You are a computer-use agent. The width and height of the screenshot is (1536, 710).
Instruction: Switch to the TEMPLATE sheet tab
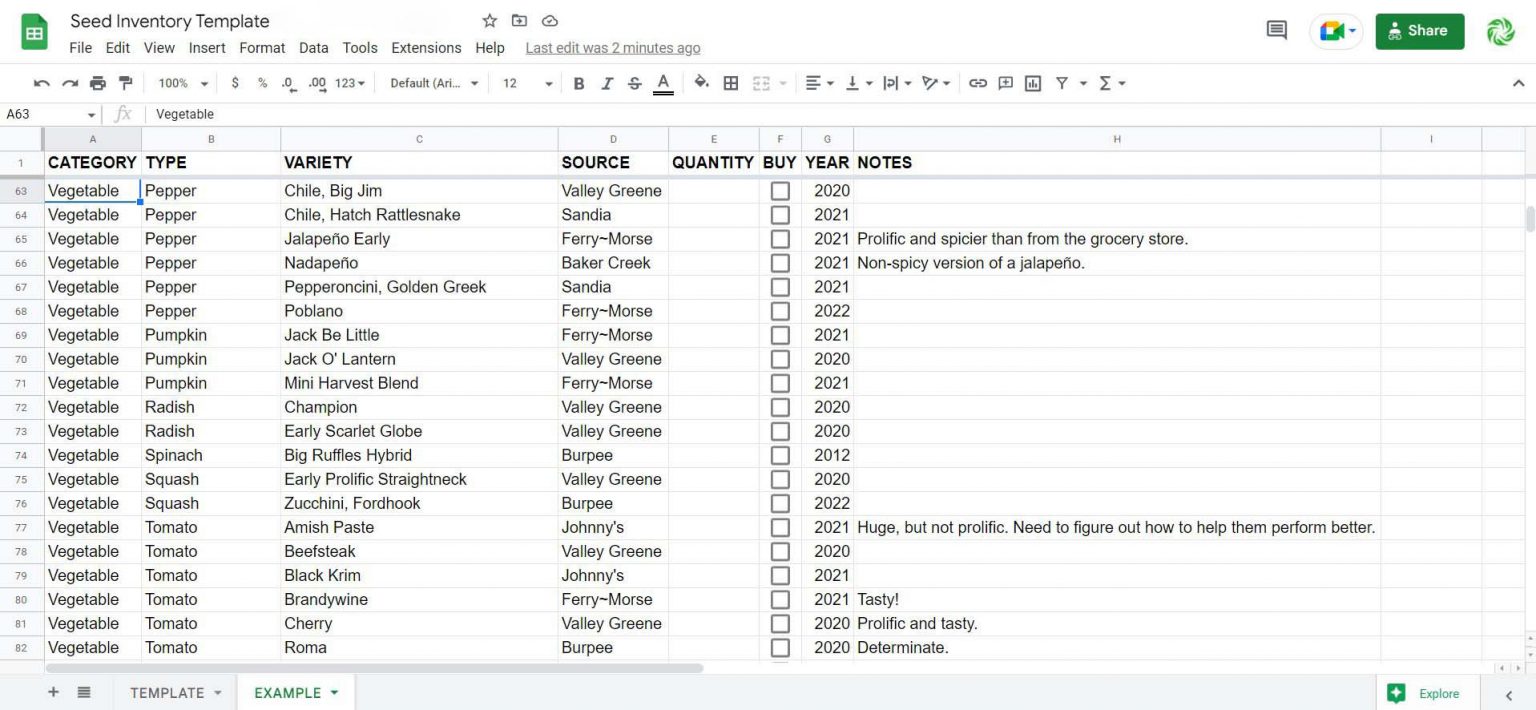(165, 692)
